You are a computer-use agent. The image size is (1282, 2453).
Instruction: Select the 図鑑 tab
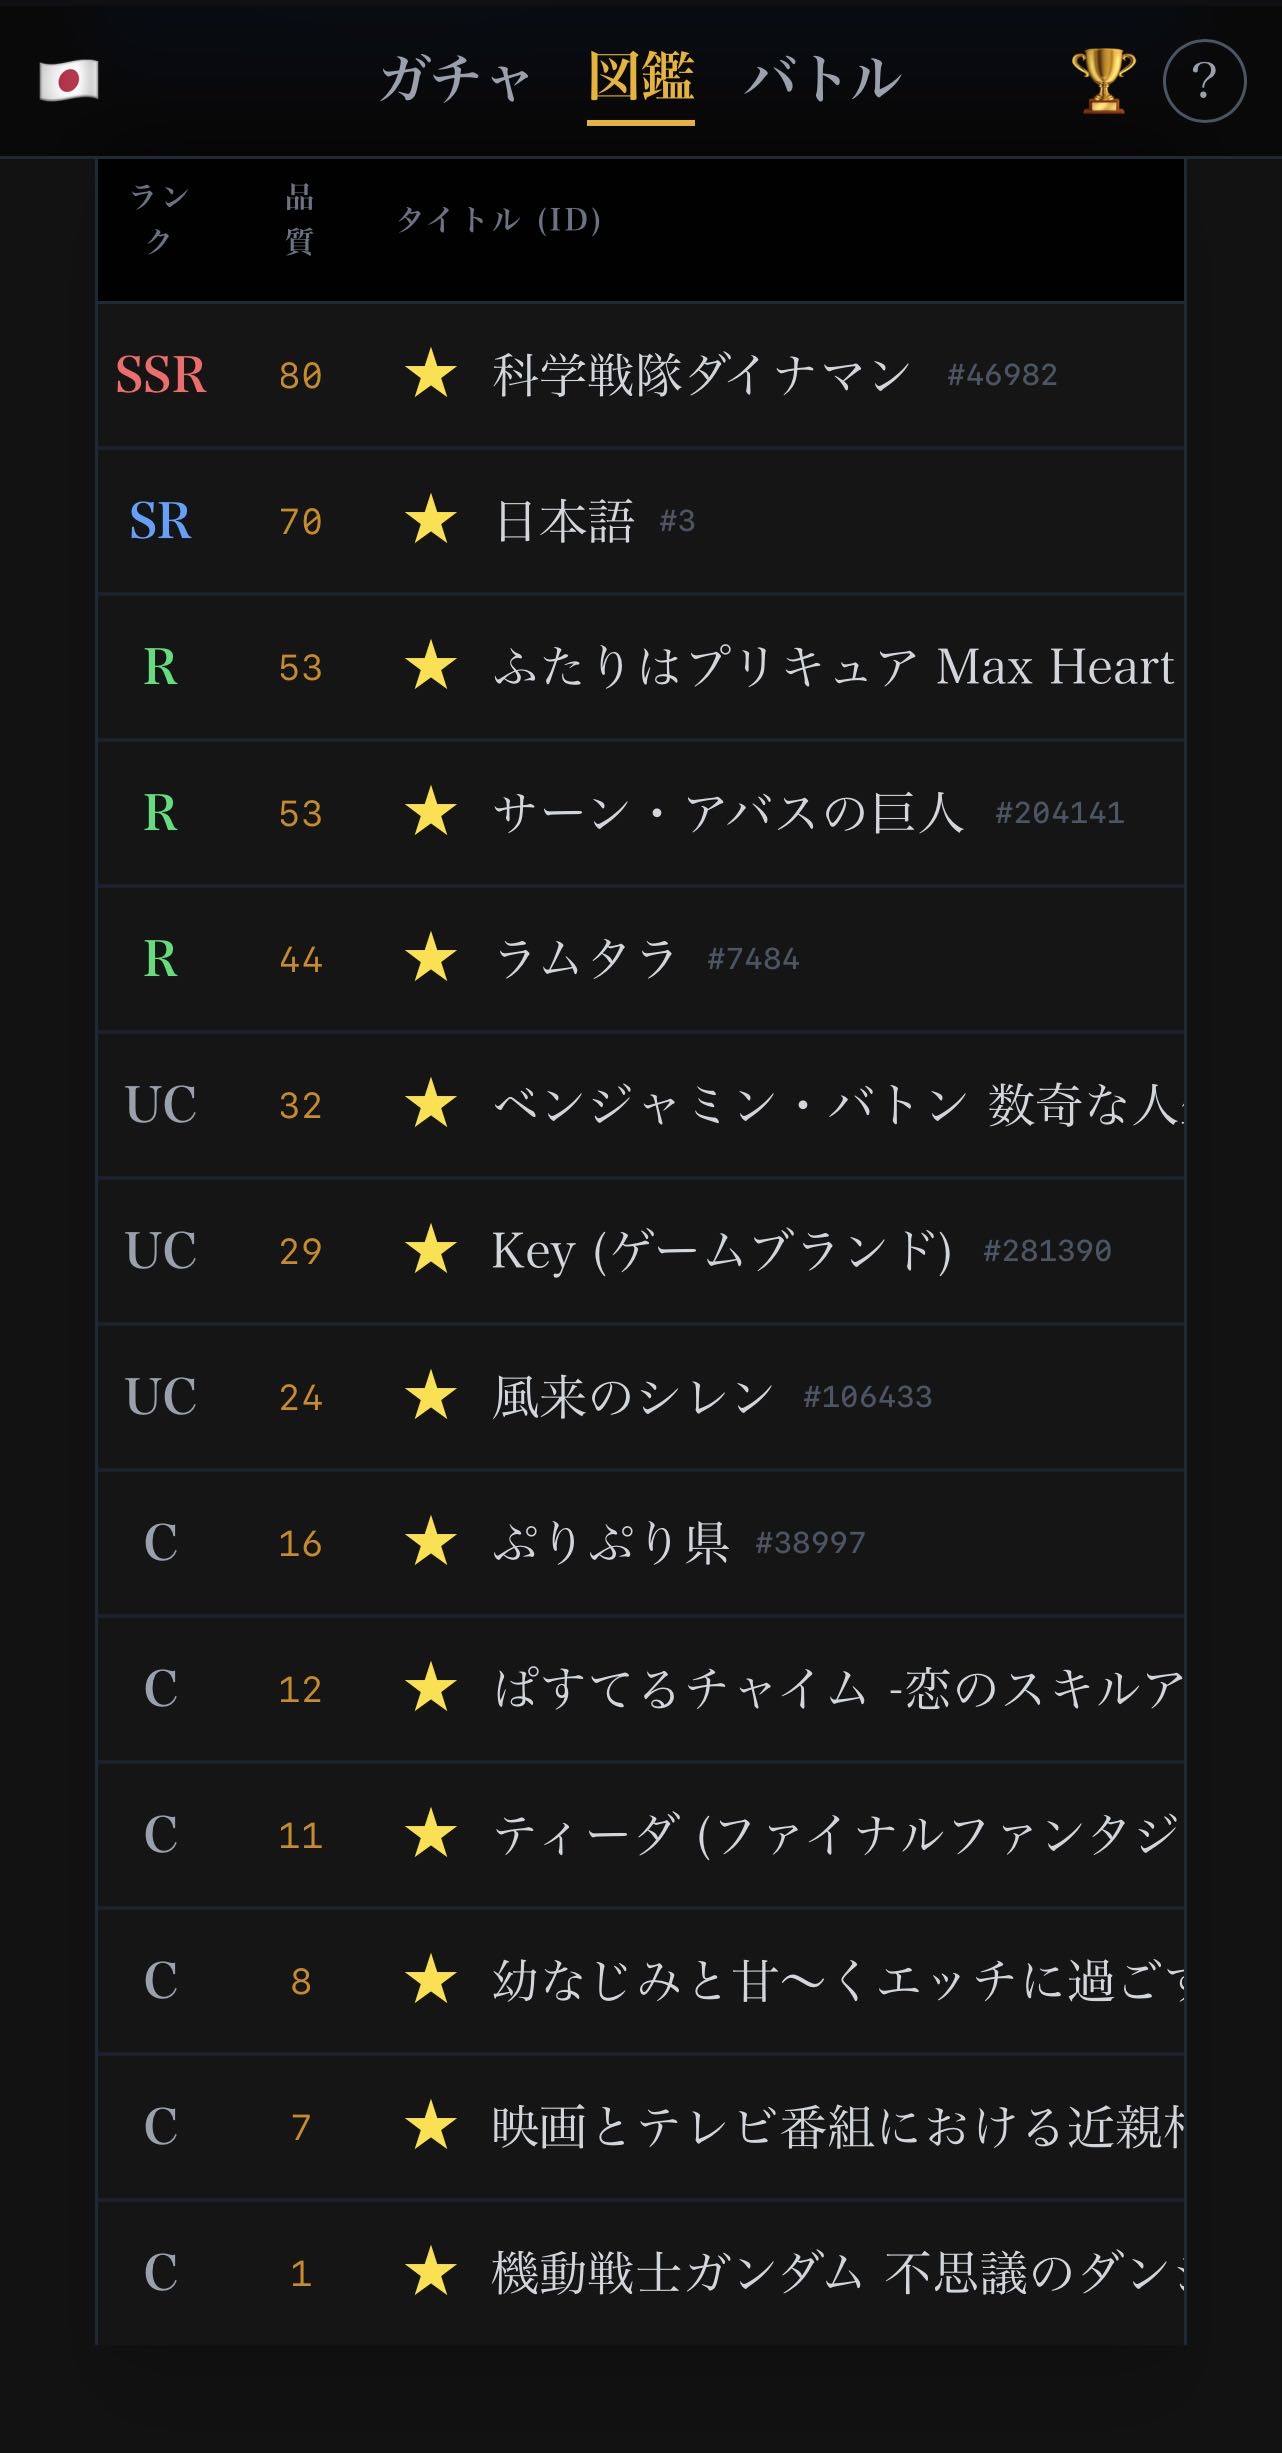tap(640, 78)
